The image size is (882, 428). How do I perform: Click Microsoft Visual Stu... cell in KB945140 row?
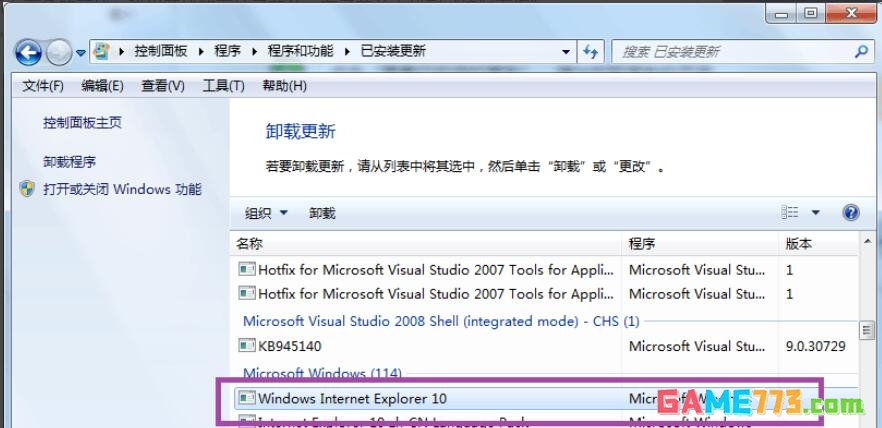point(697,346)
